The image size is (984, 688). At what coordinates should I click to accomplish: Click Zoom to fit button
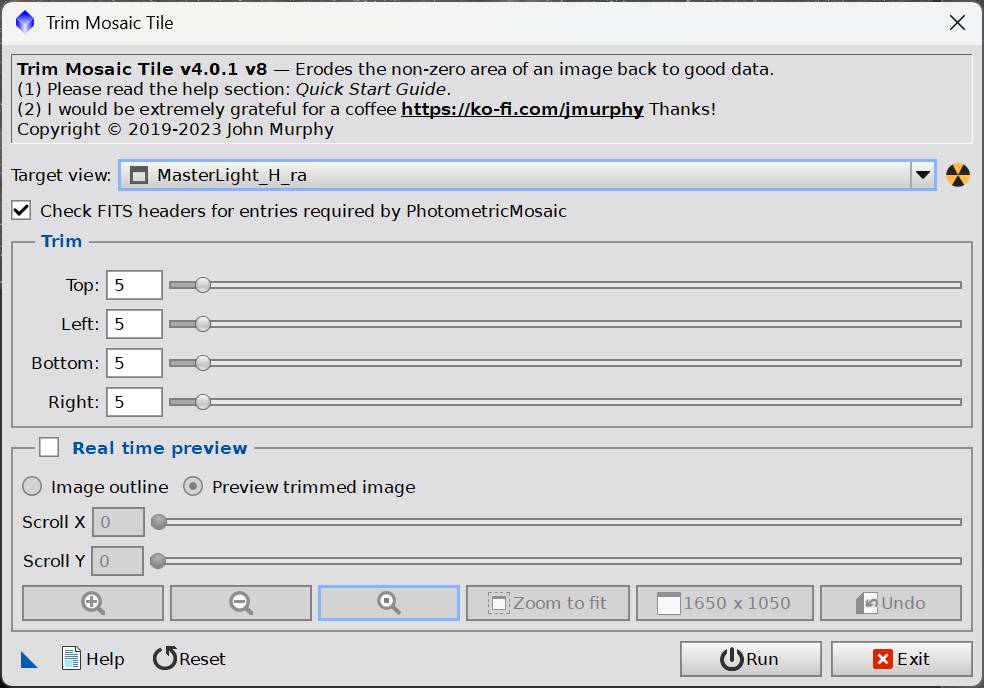tap(548, 603)
